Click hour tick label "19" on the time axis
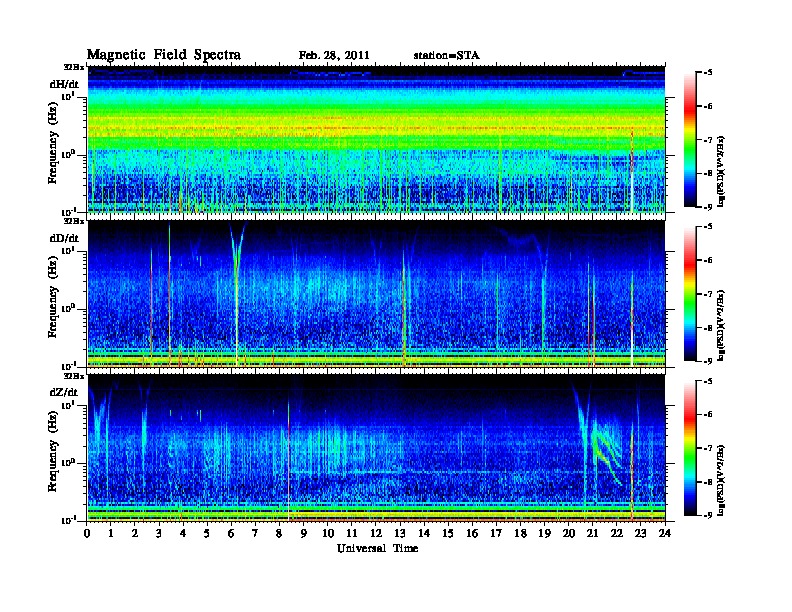This screenshot has height=612, width=792. coord(544,533)
